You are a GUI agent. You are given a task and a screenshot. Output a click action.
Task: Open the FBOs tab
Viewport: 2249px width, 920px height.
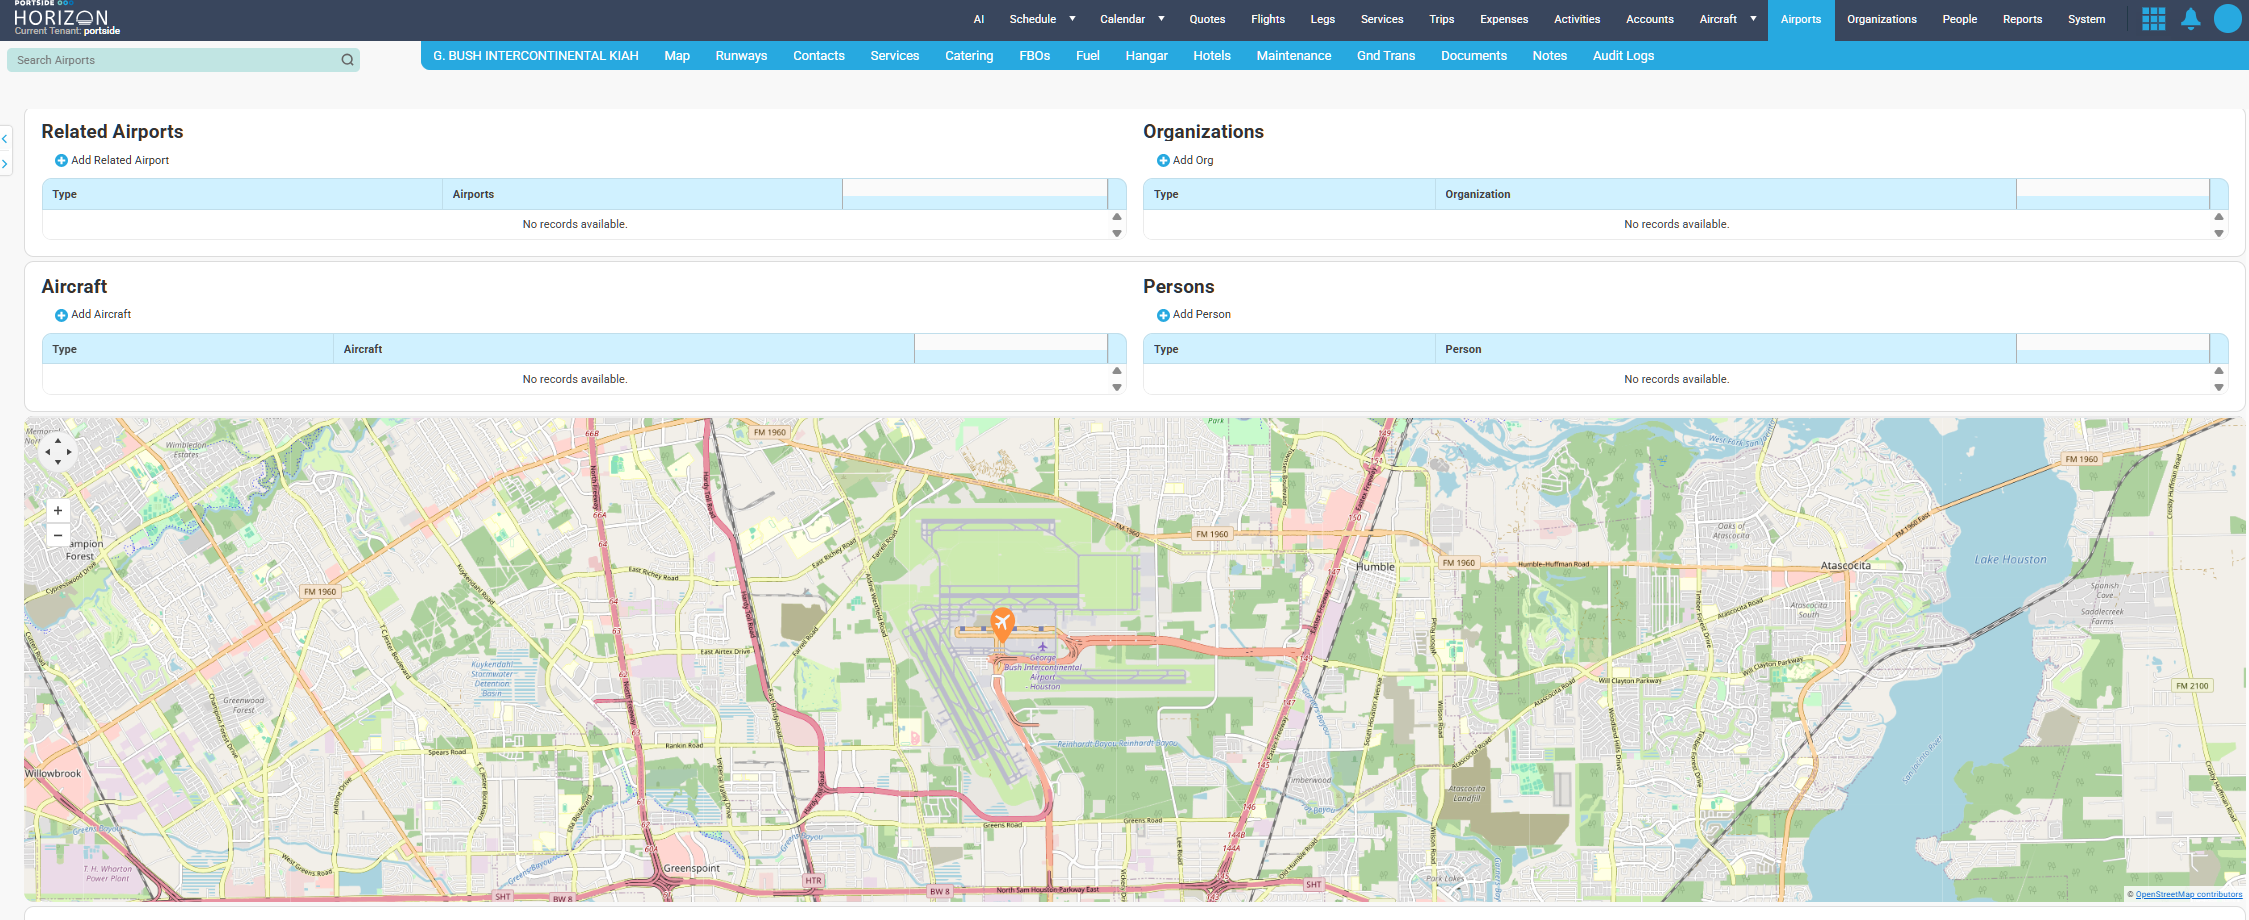tap(1034, 56)
